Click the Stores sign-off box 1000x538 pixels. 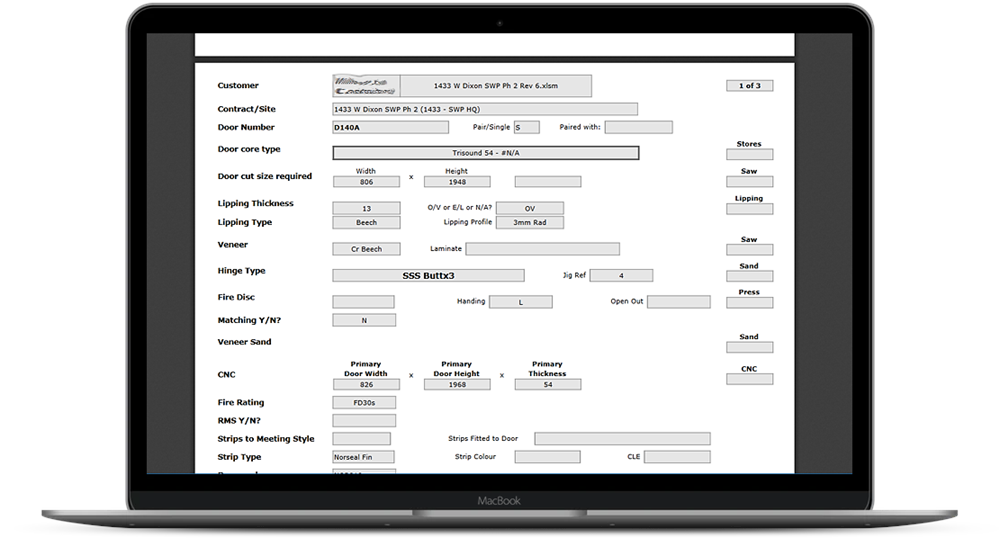click(x=749, y=155)
